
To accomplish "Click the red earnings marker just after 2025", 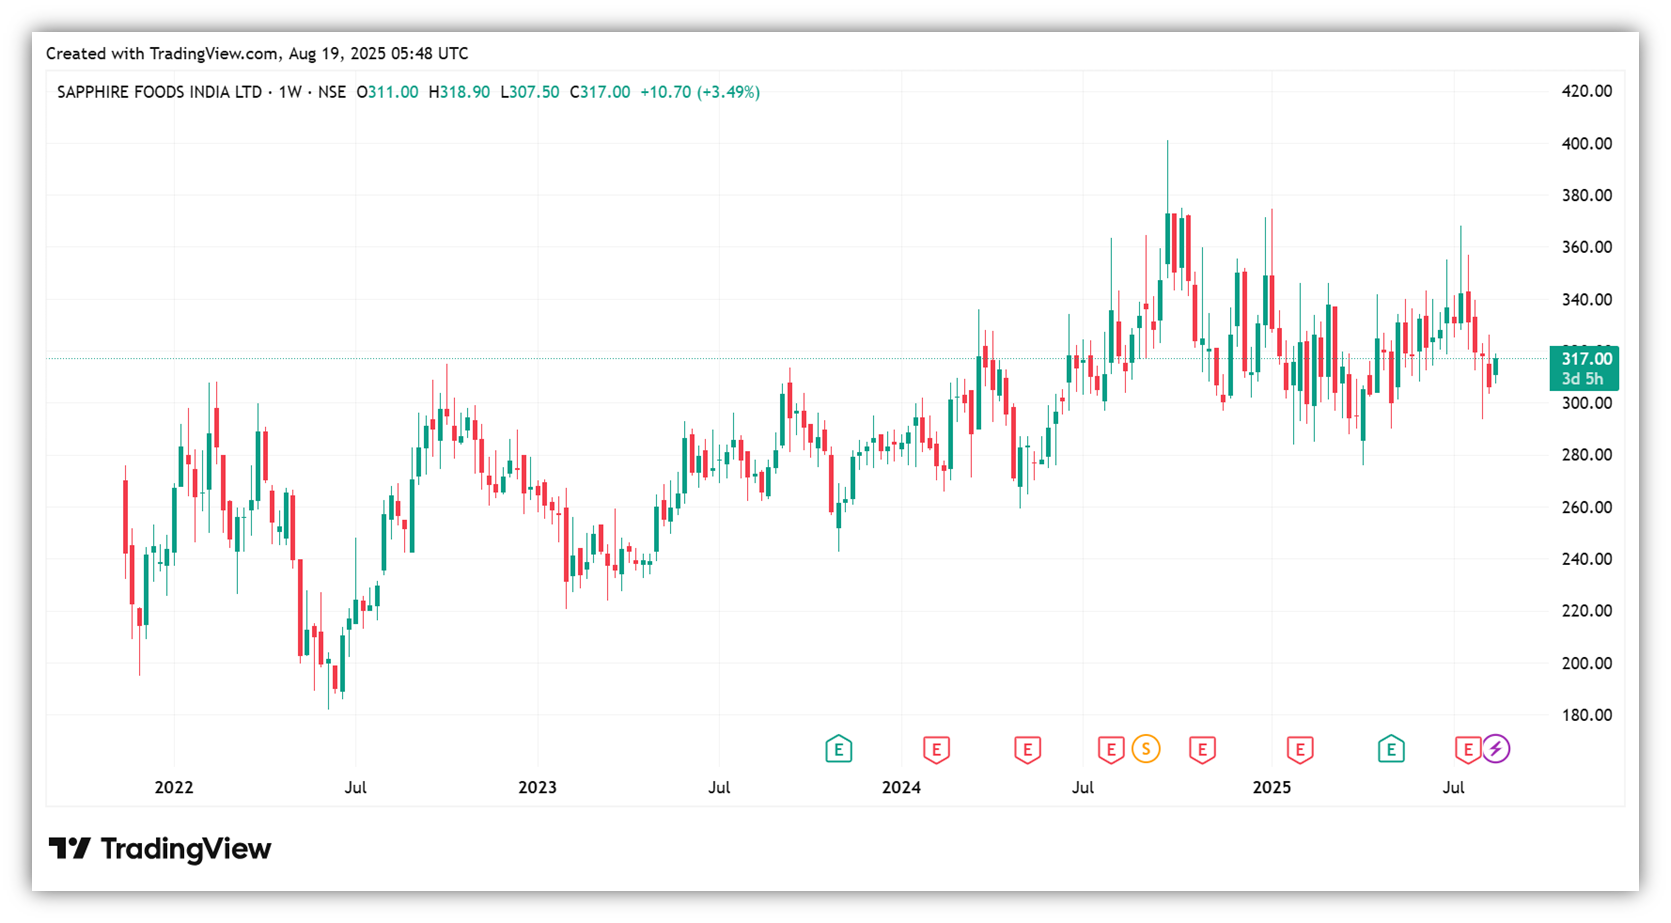I will 1299,749.
